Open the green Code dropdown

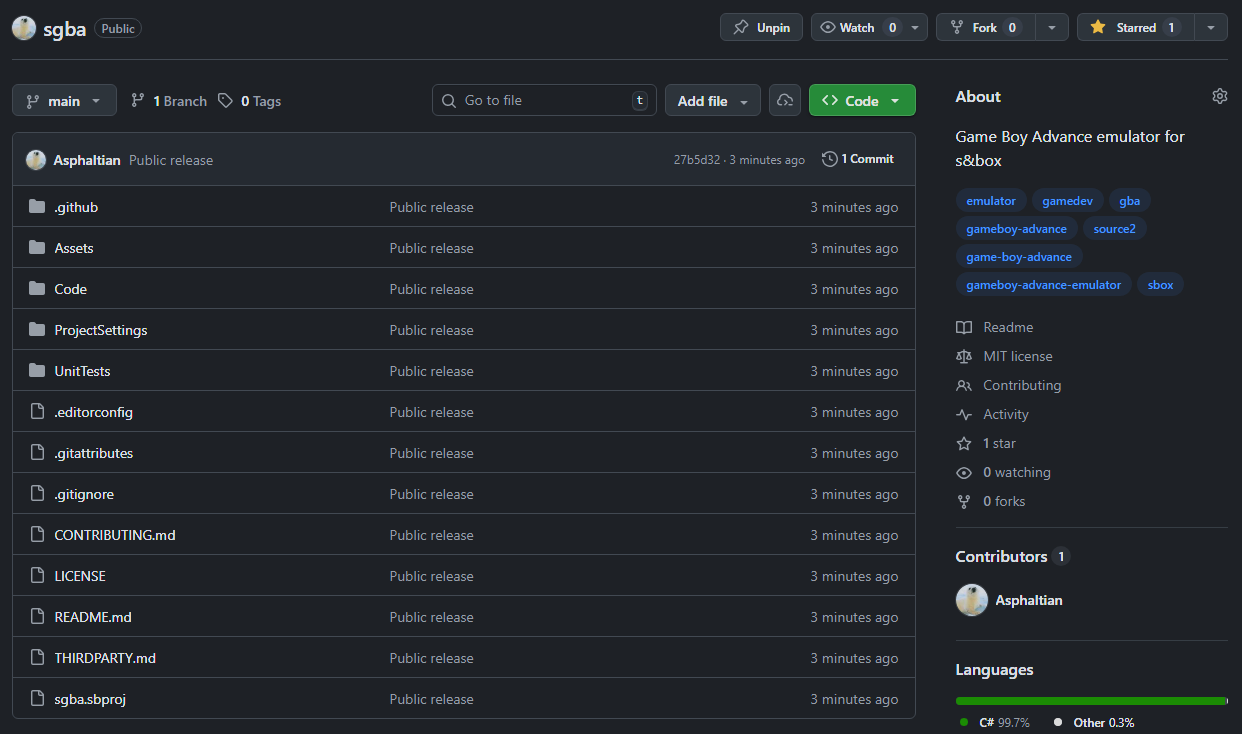pos(861,101)
